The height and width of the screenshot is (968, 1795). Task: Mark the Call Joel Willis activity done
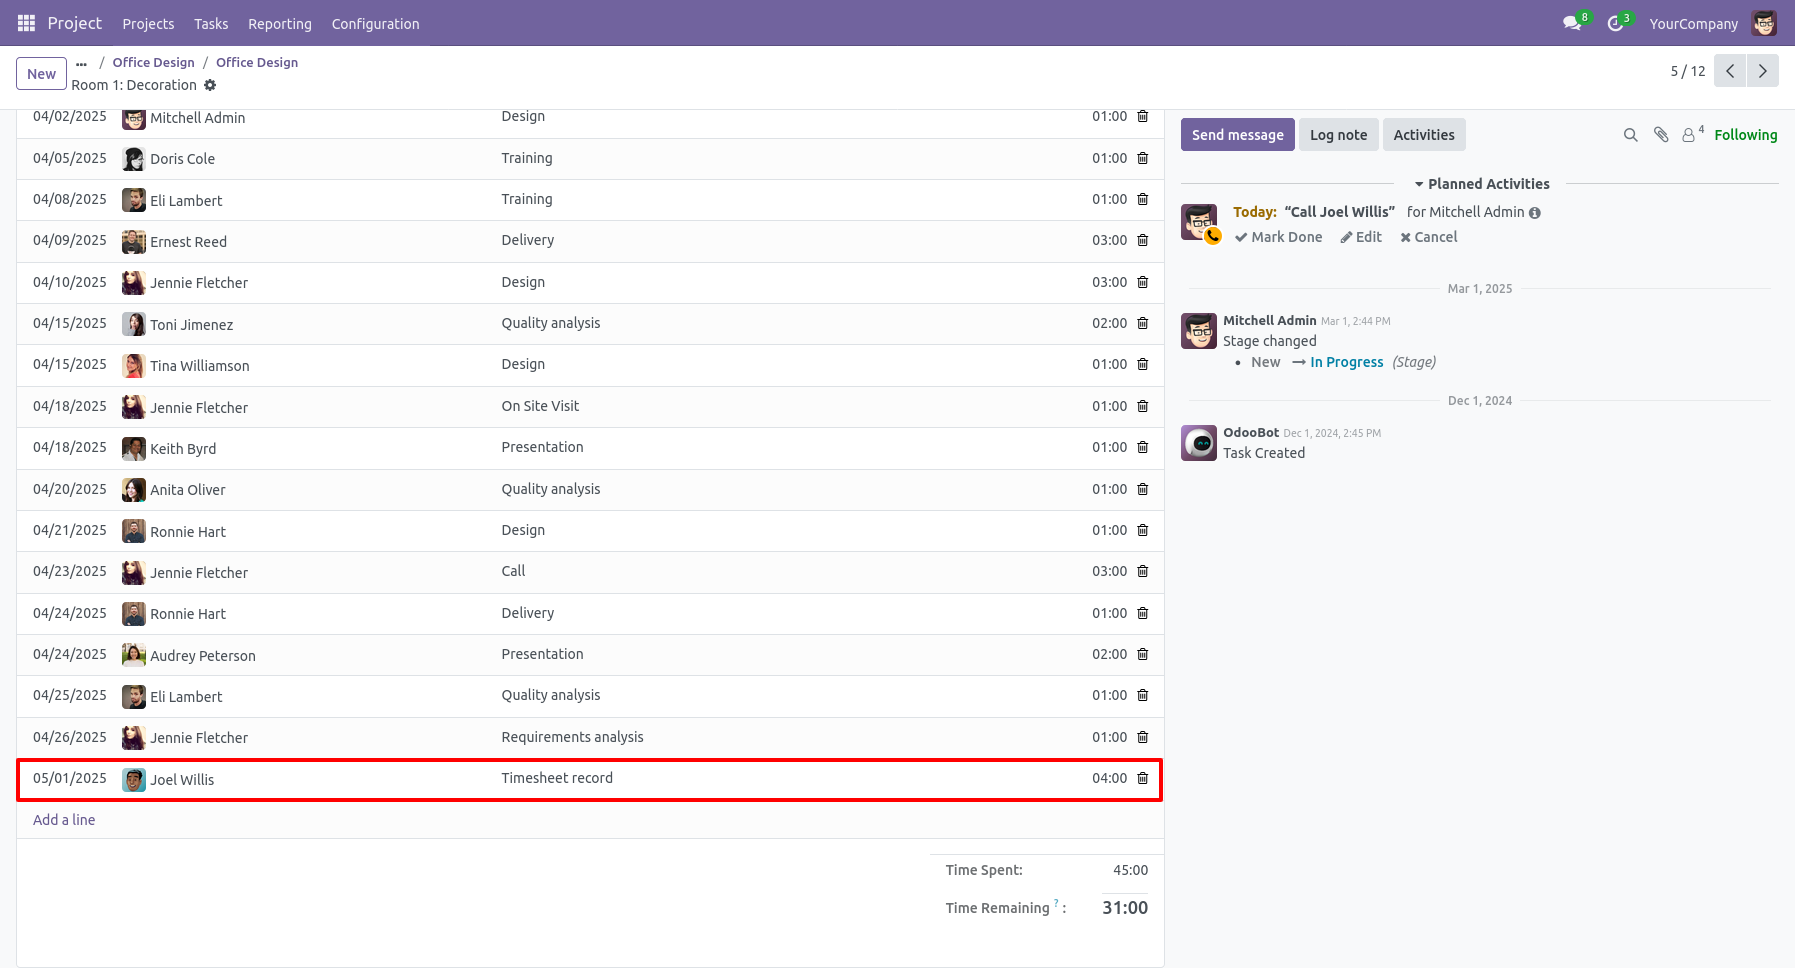(1278, 237)
